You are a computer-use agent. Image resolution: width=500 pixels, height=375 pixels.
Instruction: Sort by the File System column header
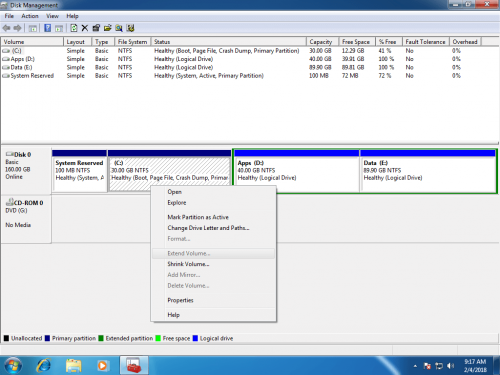click(x=133, y=42)
